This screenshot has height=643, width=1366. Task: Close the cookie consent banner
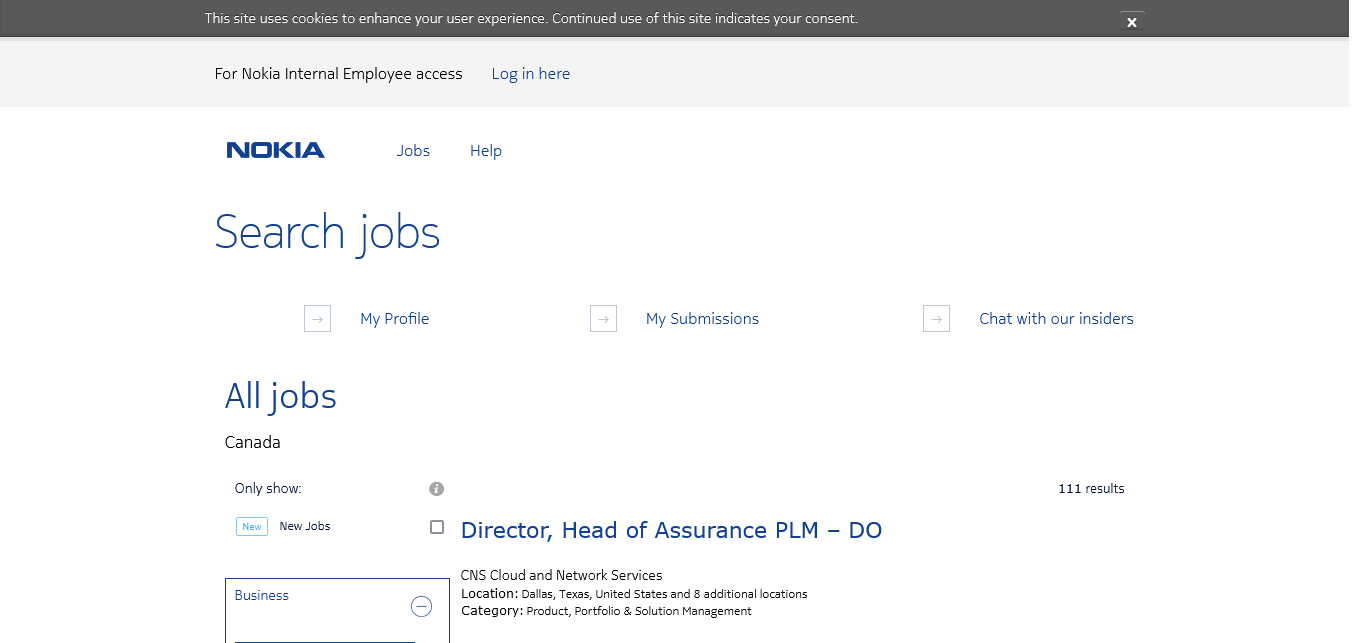point(1132,22)
